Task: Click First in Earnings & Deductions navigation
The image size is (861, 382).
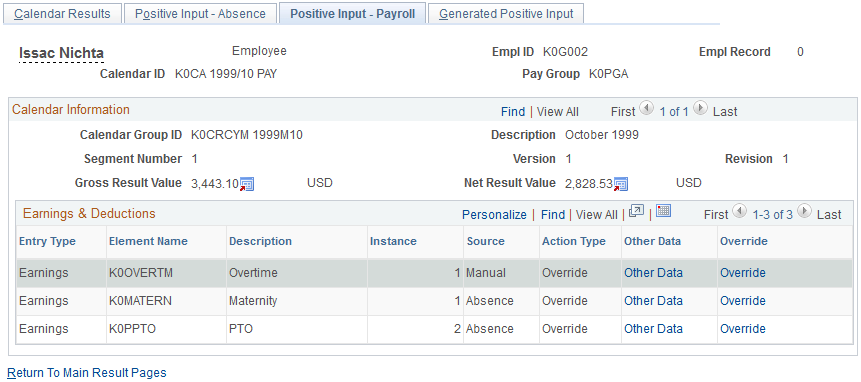Action: click(716, 215)
